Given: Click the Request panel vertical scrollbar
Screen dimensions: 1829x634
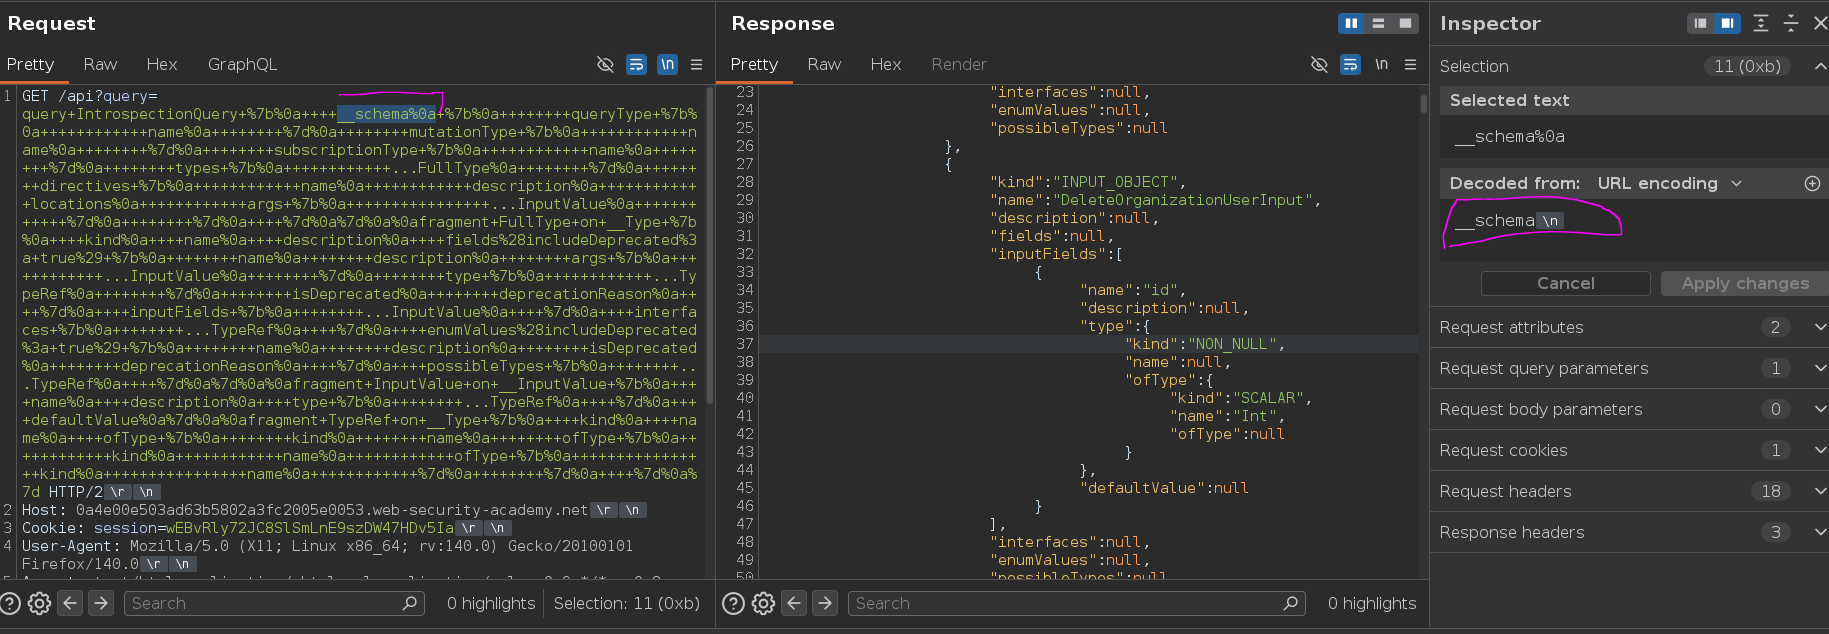Looking at the screenshot, I should (709, 245).
